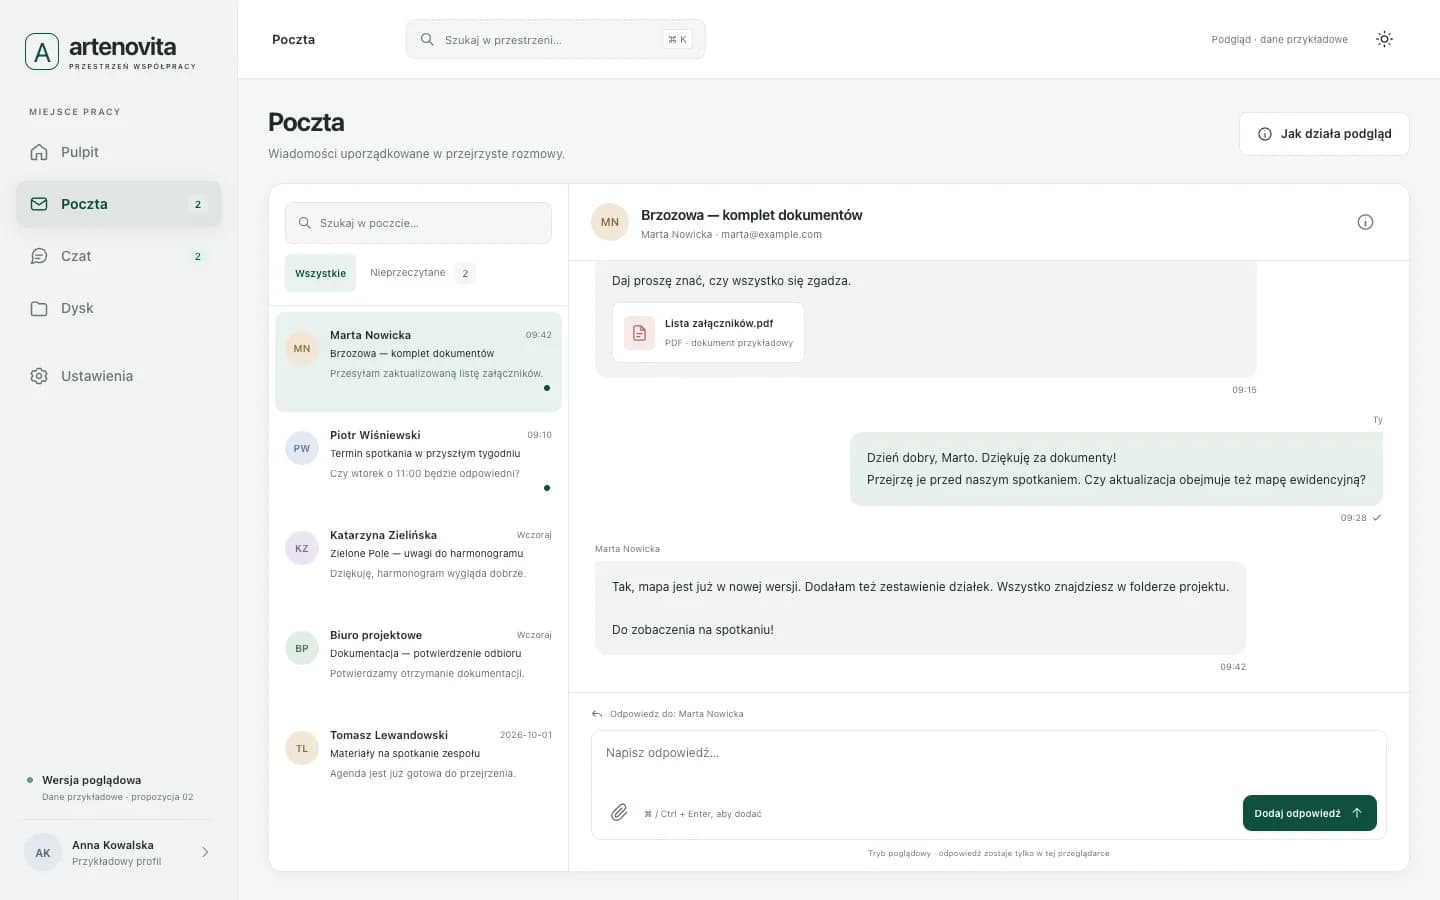Click the BP avatar in the mail list
1440x900 pixels.
[302, 648]
